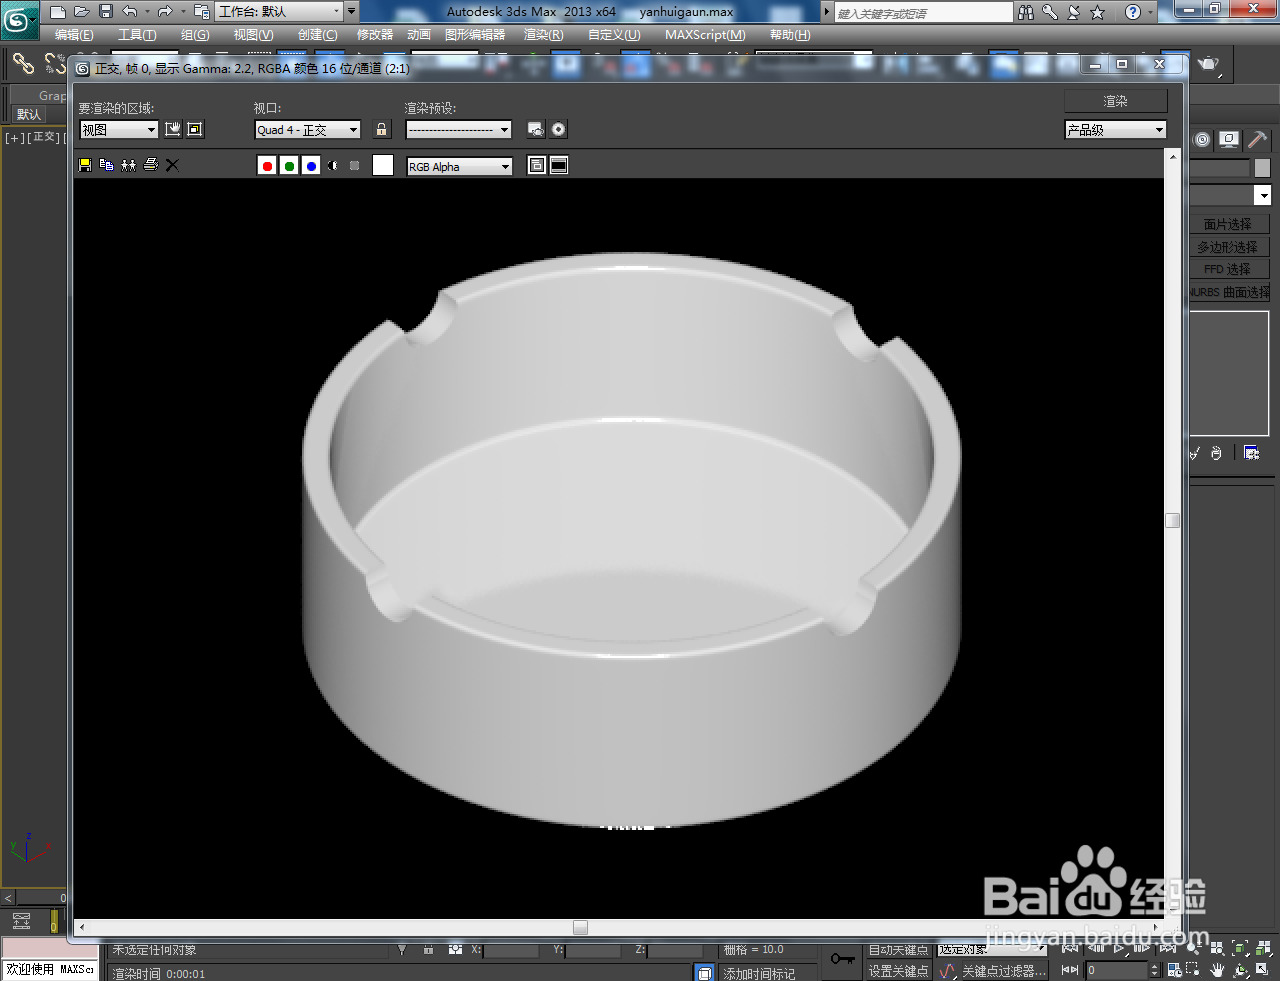The height and width of the screenshot is (981, 1280).
Task: Open the Subscription Center wrench-key icon
Action: point(1050,12)
